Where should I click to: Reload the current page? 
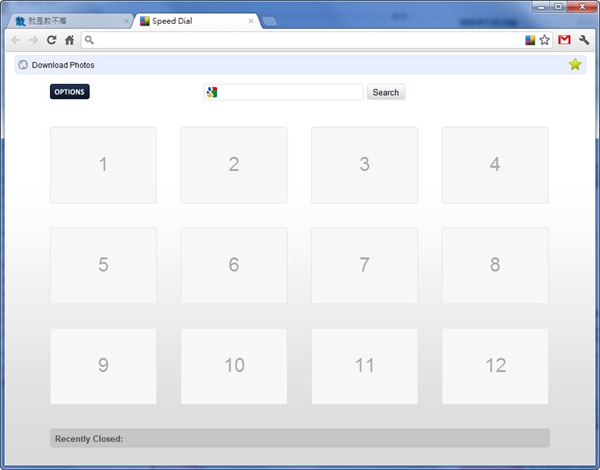[52, 40]
